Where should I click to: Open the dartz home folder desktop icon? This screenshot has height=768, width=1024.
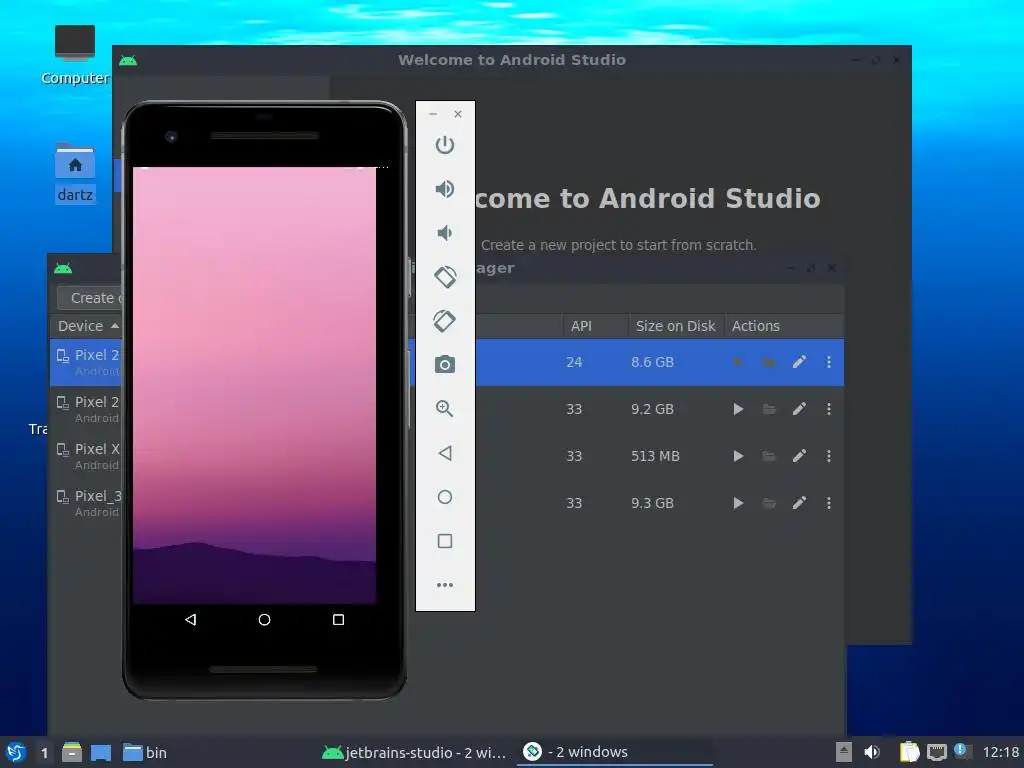pyautogui.click(x=75, y=173)
